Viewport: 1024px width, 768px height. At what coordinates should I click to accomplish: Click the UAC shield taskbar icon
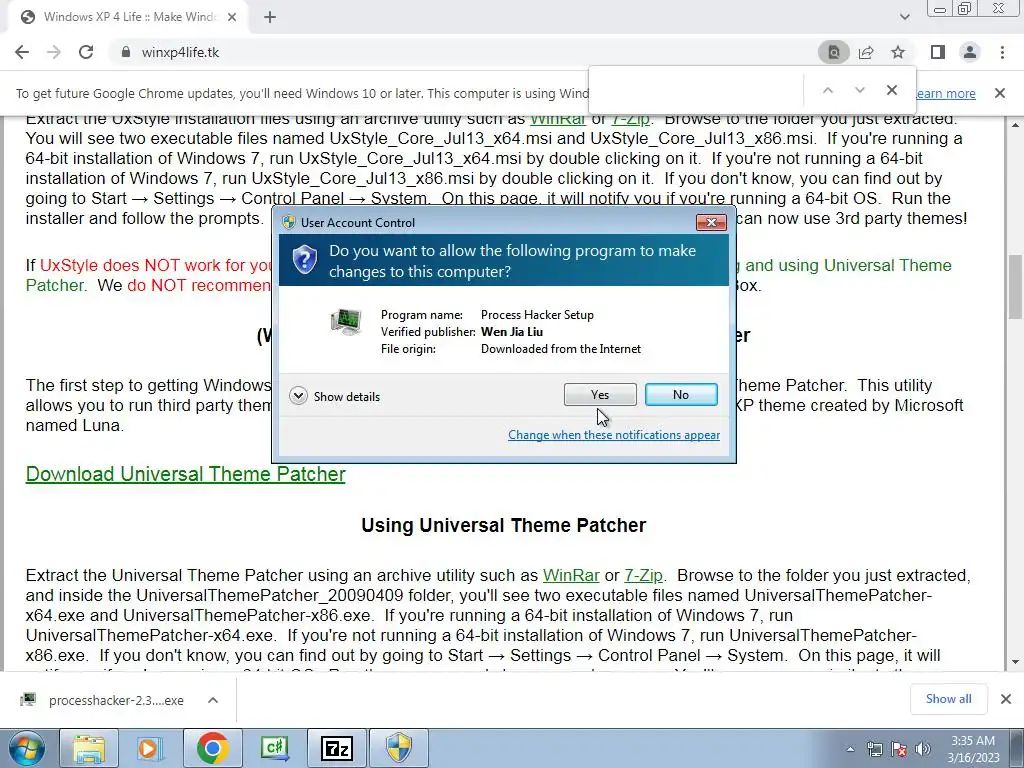click(x=399, y=748)
